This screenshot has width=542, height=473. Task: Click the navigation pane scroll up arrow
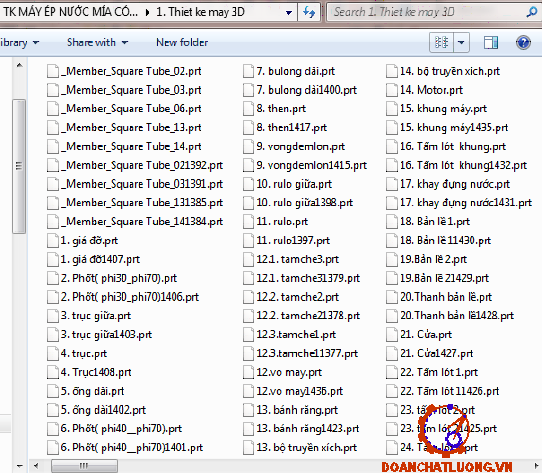[x=20, y=65]
